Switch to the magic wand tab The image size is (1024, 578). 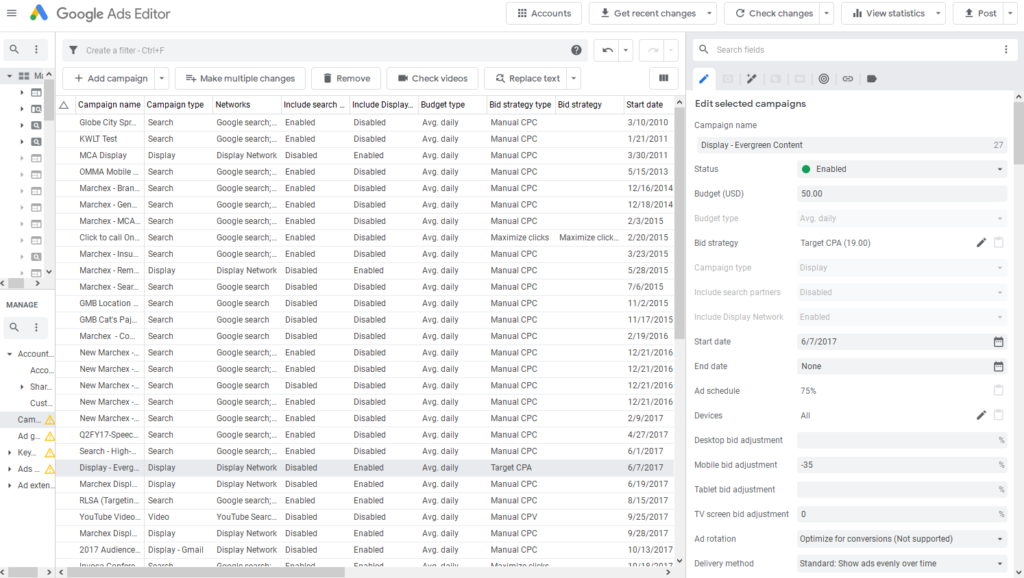pyautogui.click(x=752, y=79)
